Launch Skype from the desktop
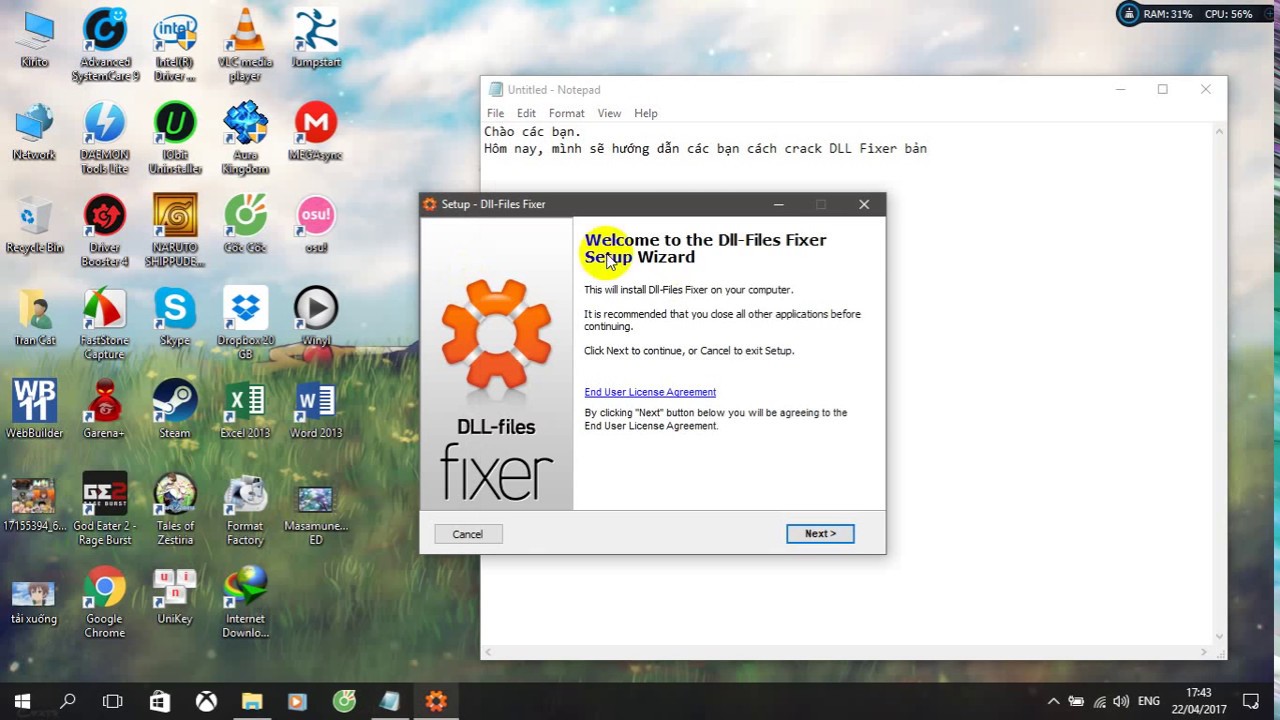Screen dimensions: 1280x720 click(x=175, y=317)
